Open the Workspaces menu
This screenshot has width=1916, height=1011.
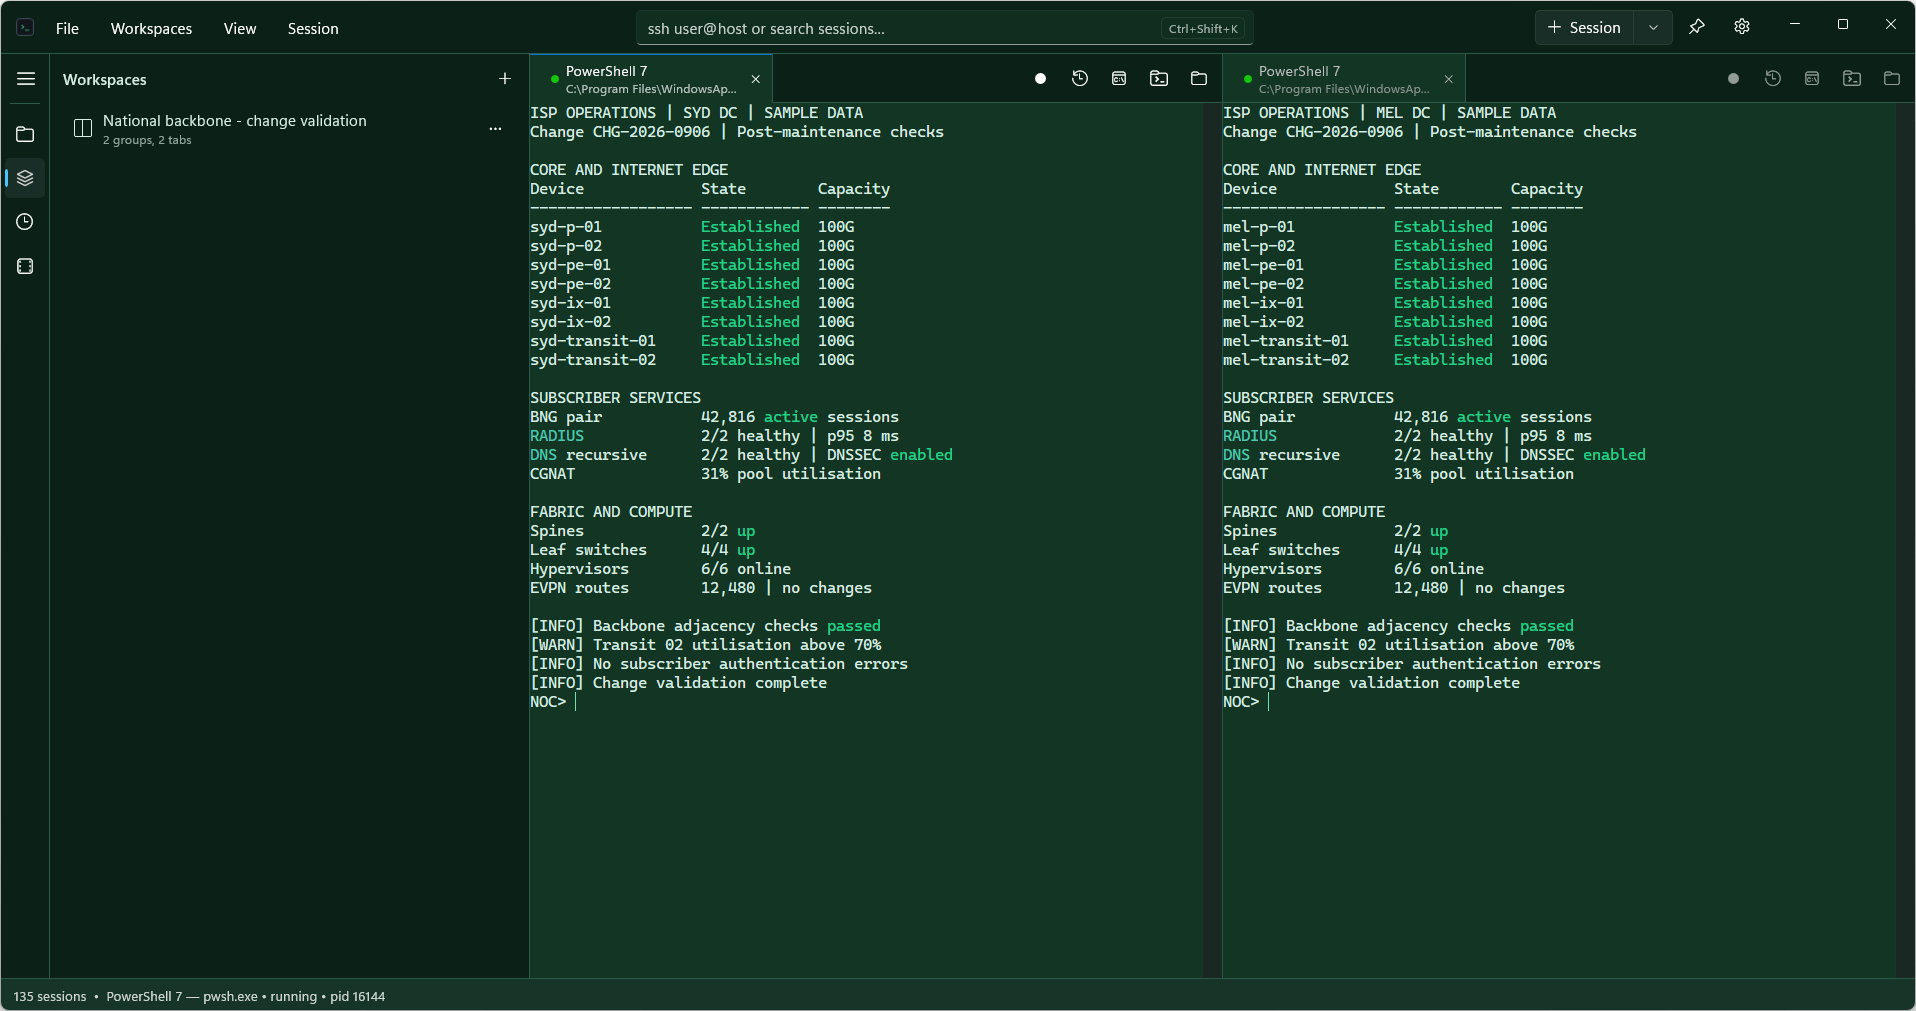point(151,29)
